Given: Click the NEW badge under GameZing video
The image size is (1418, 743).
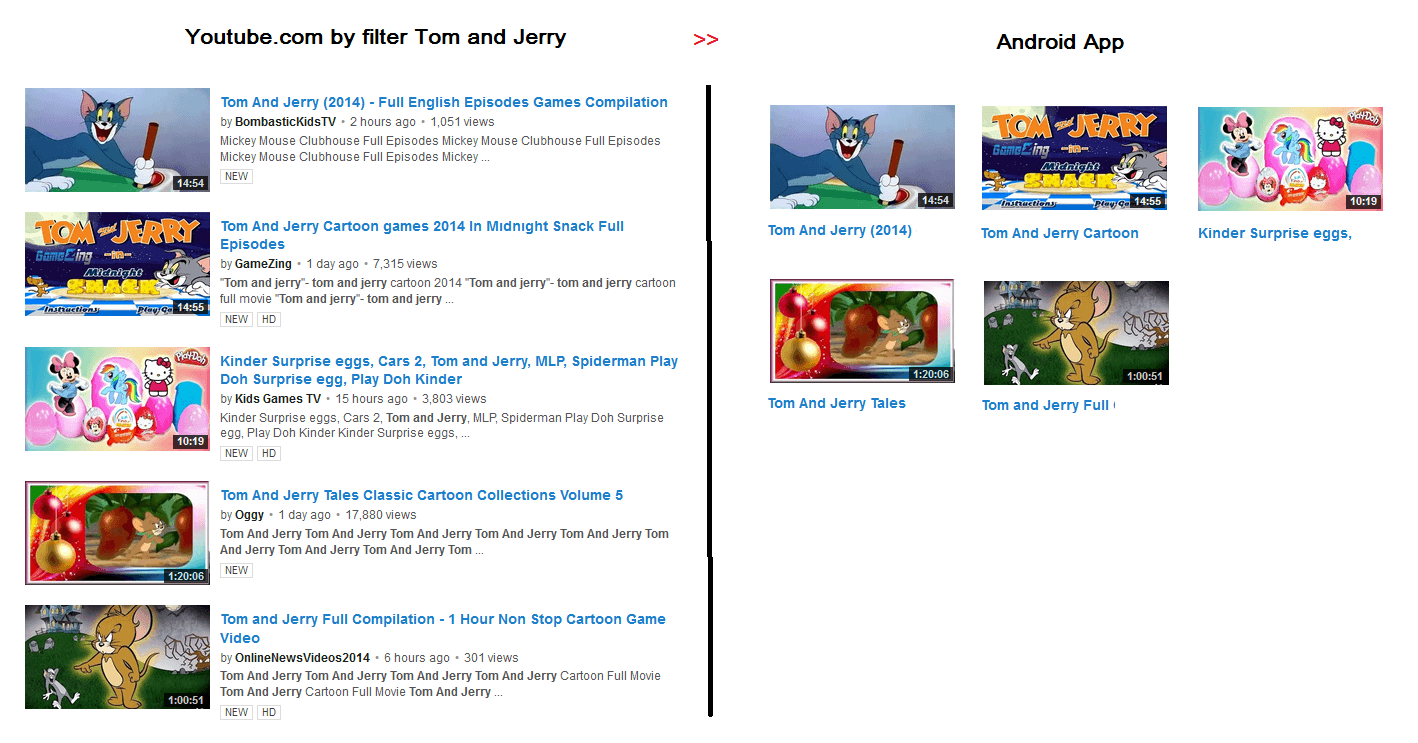Looking at the screenshot, I should pyautogui.click(x=236, y=319).
